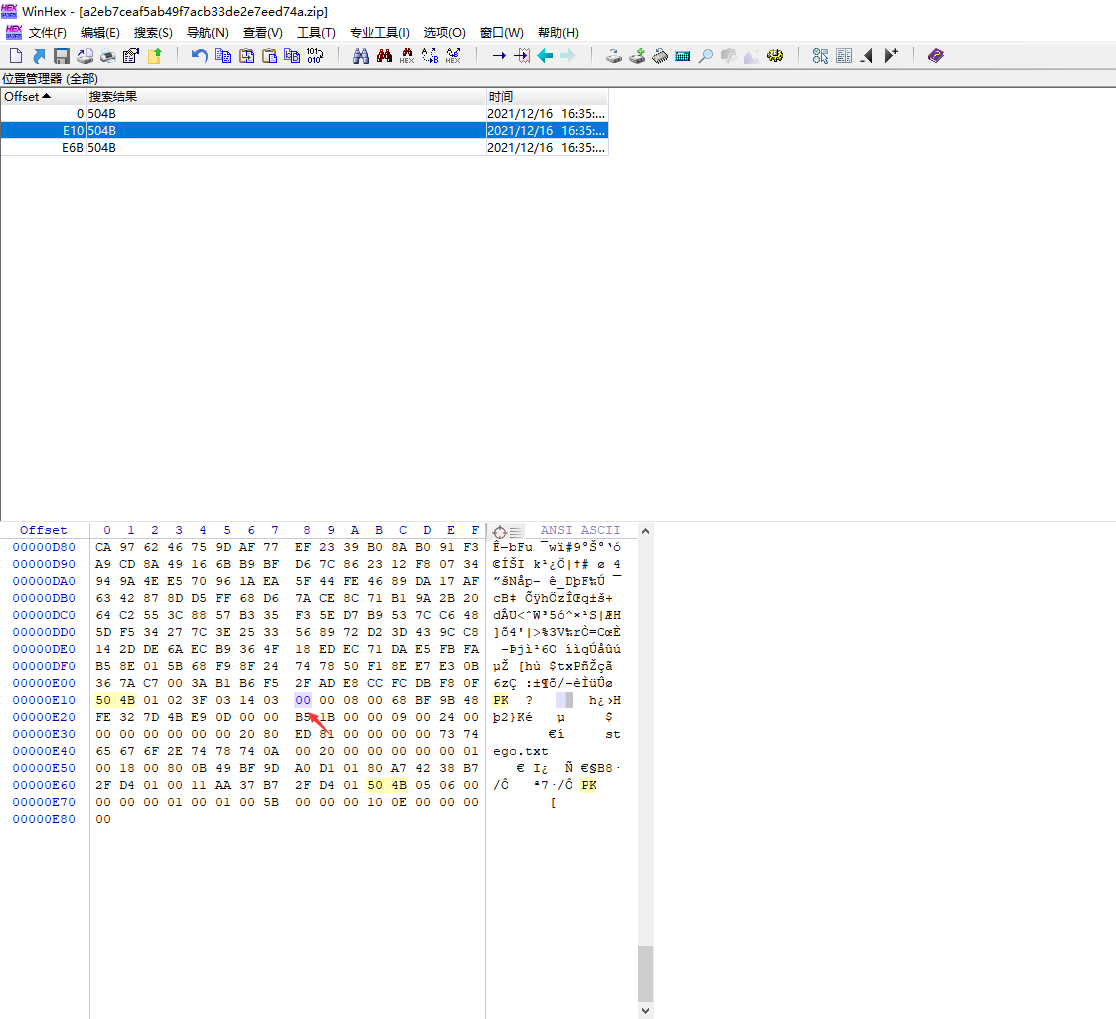1116x1019 pixels.
Task: Open the 查看(V) menu
Action: pyautogui.click(x=263, y=33)
